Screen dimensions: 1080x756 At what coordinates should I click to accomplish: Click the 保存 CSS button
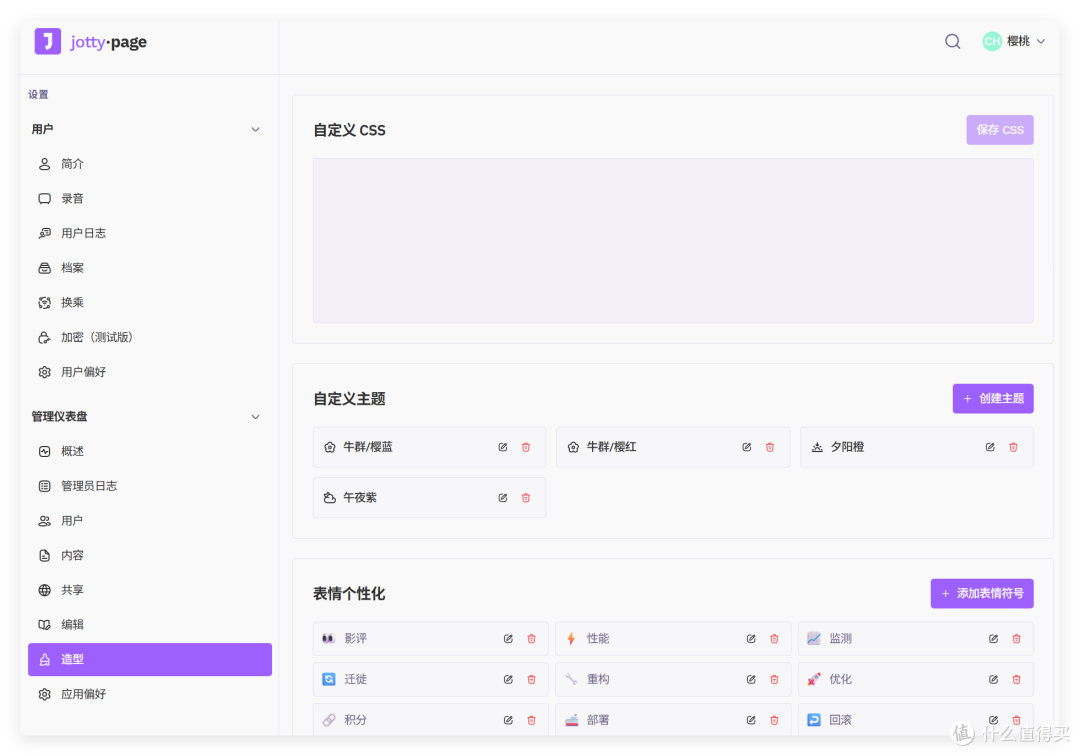[x=999, y=129]
